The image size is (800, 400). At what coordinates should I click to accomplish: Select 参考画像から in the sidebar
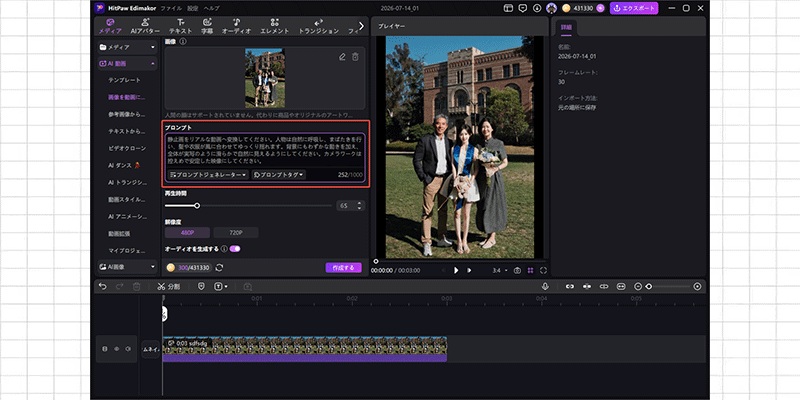point(127,114)
